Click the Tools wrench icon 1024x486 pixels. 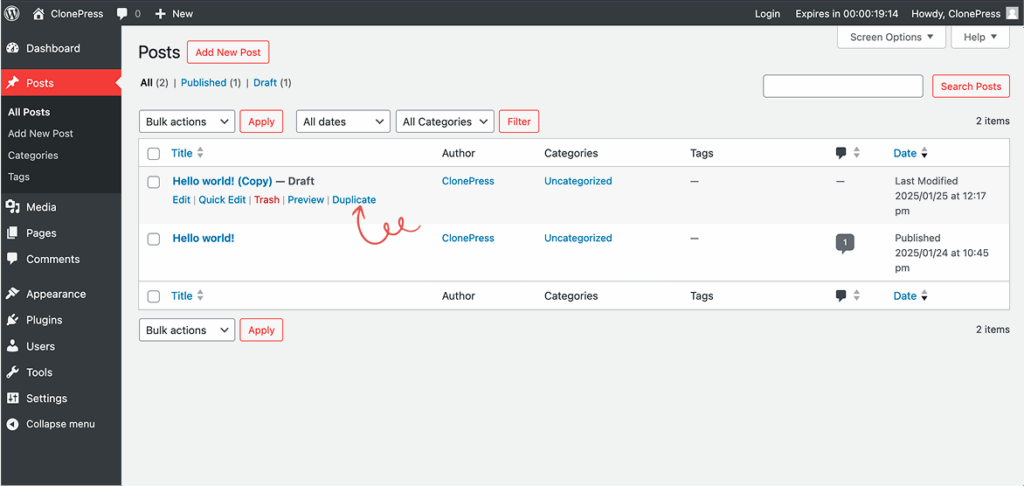coord(12,372)
